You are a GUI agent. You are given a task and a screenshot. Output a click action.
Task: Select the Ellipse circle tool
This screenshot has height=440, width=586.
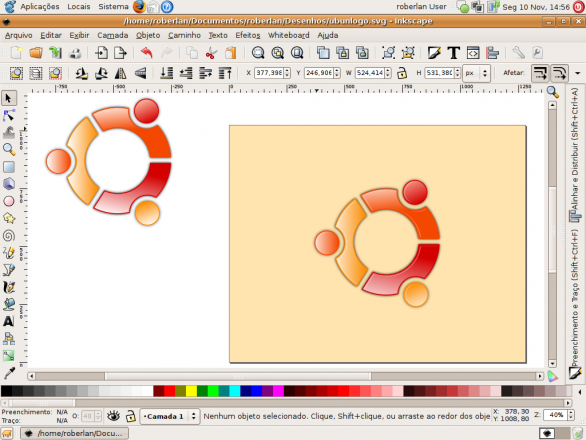pyautogui.click(x=9, y=201)
